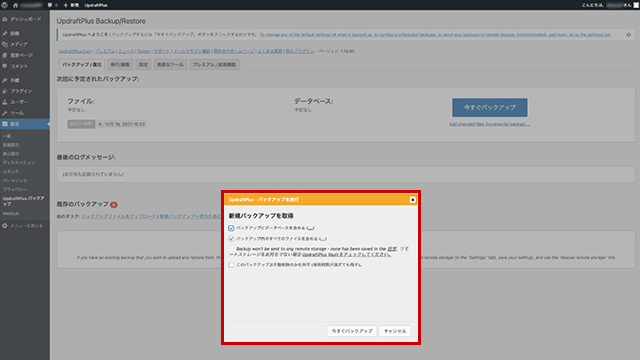Open the ニュース link
Viewport: 640px width, 360px height.
click(126, 51)
